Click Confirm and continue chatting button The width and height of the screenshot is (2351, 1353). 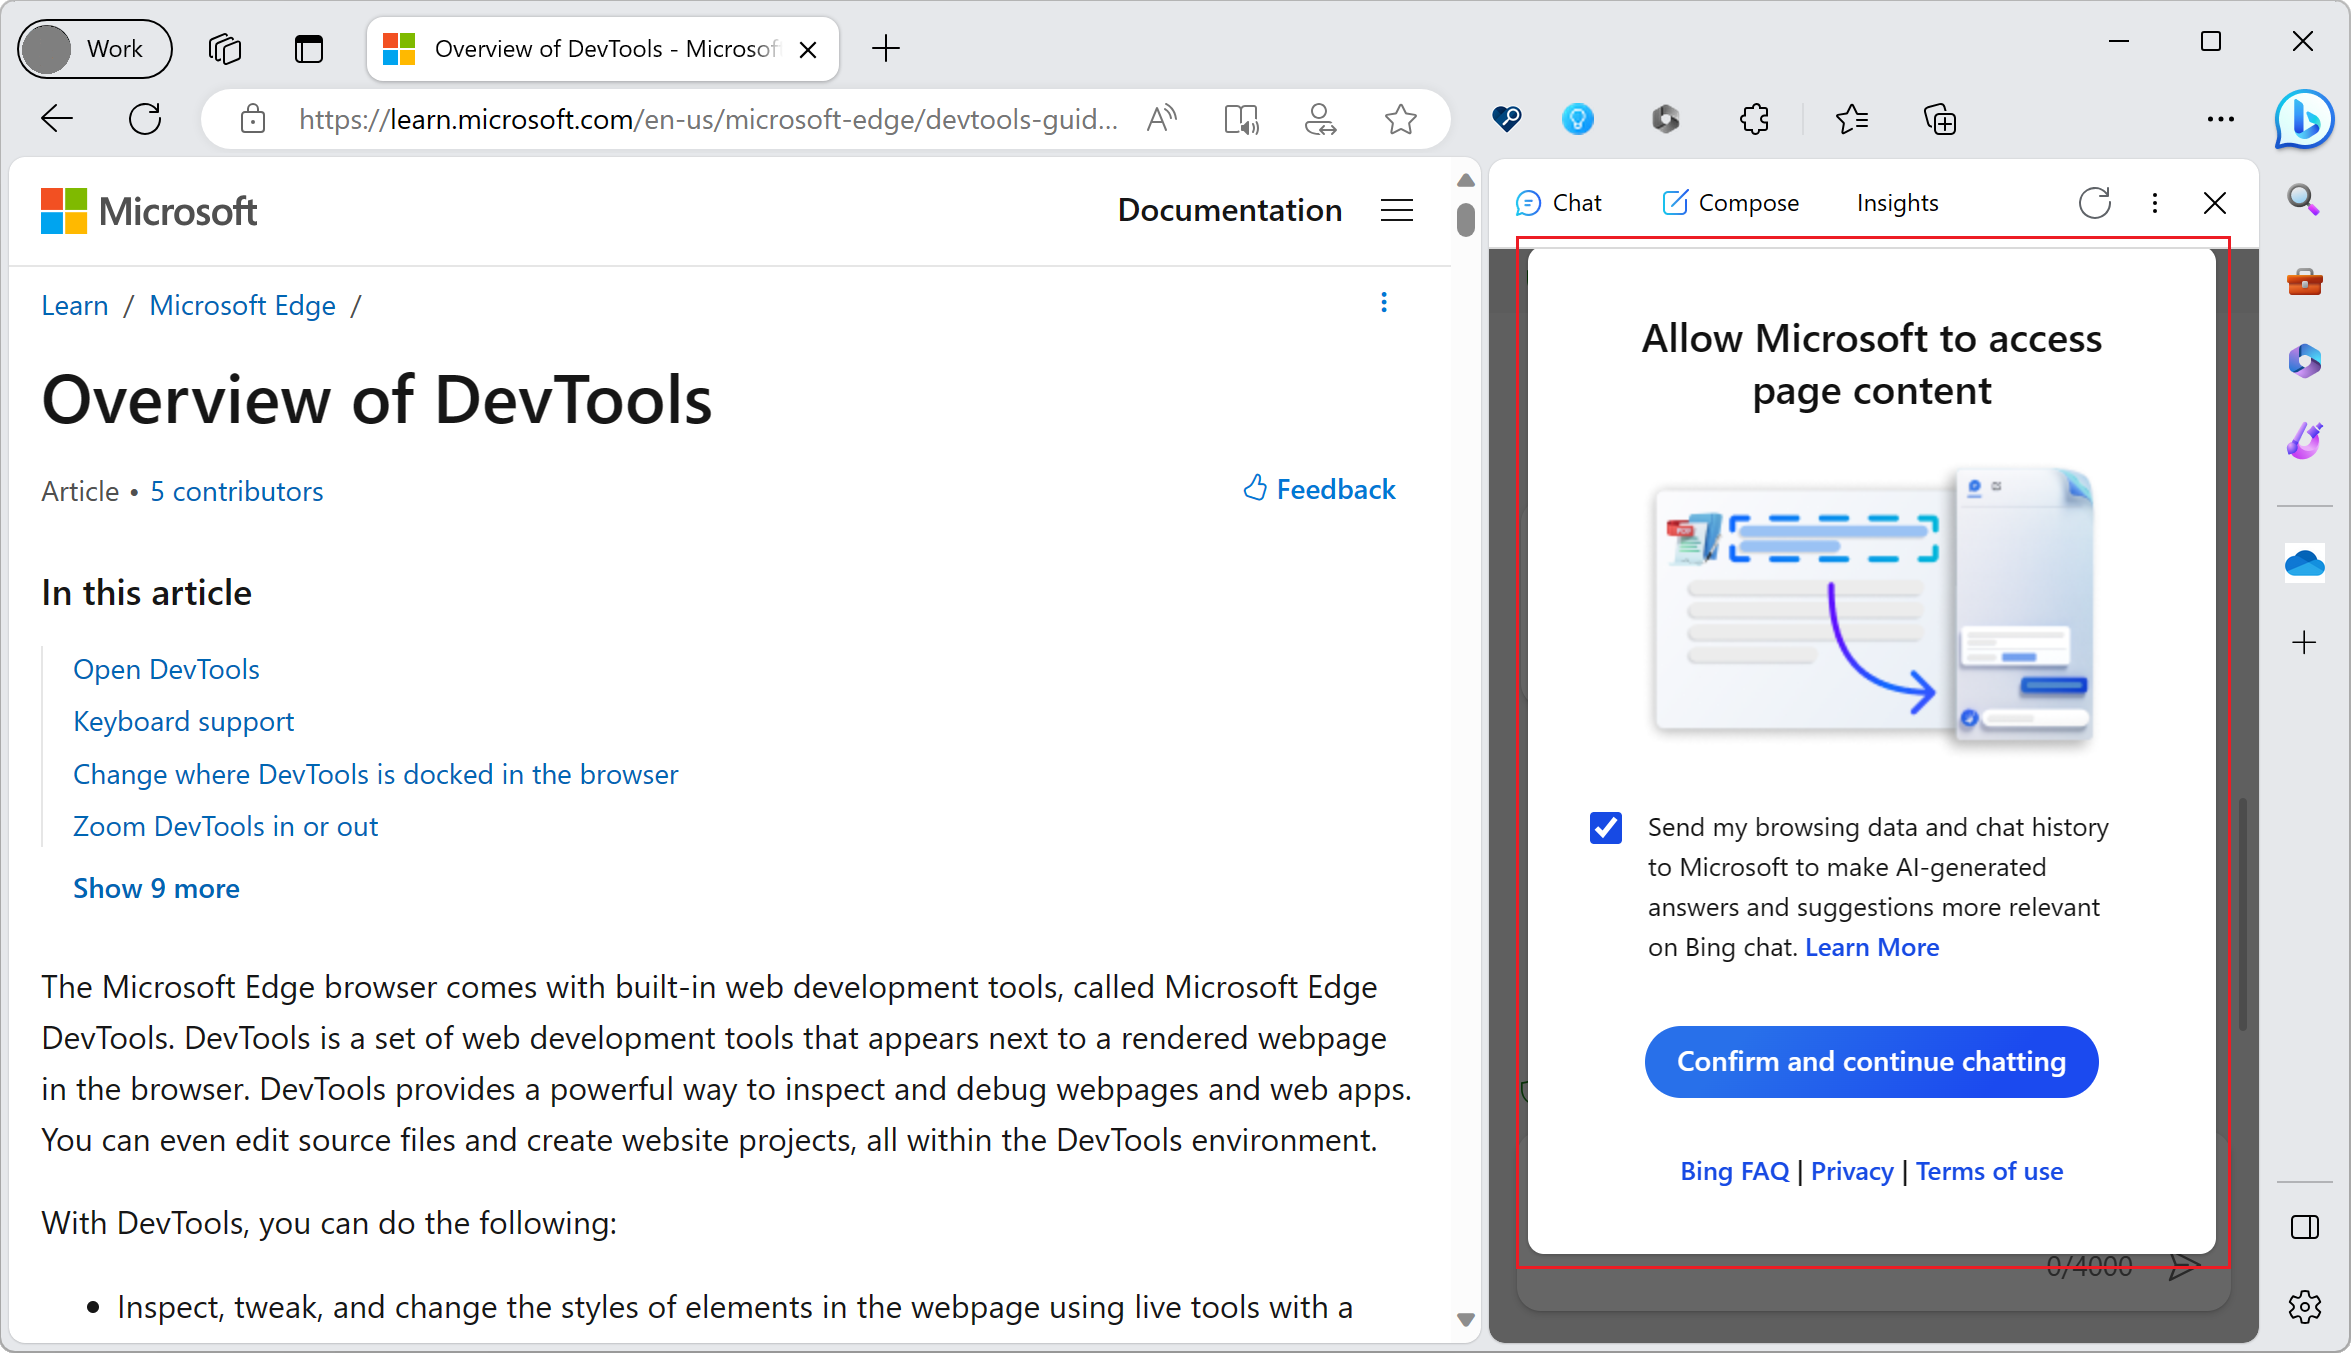(x=1870, y=1062)
